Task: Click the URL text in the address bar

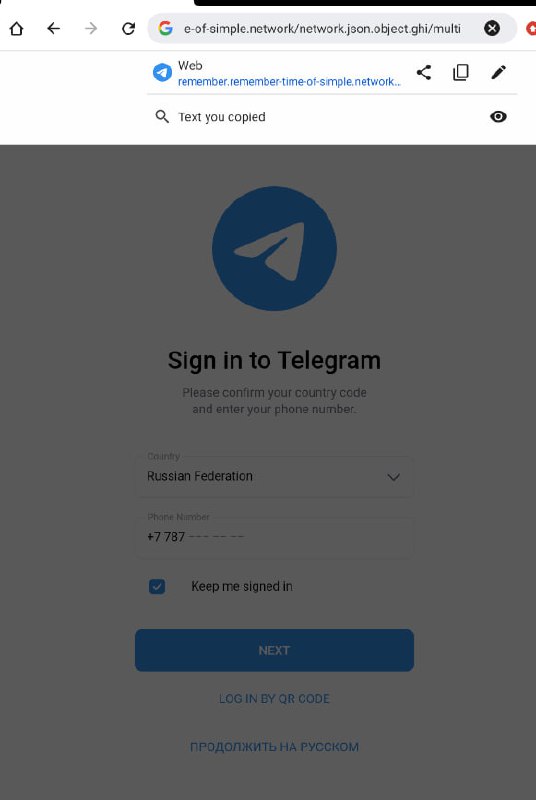Action: [x=322, y=29]
